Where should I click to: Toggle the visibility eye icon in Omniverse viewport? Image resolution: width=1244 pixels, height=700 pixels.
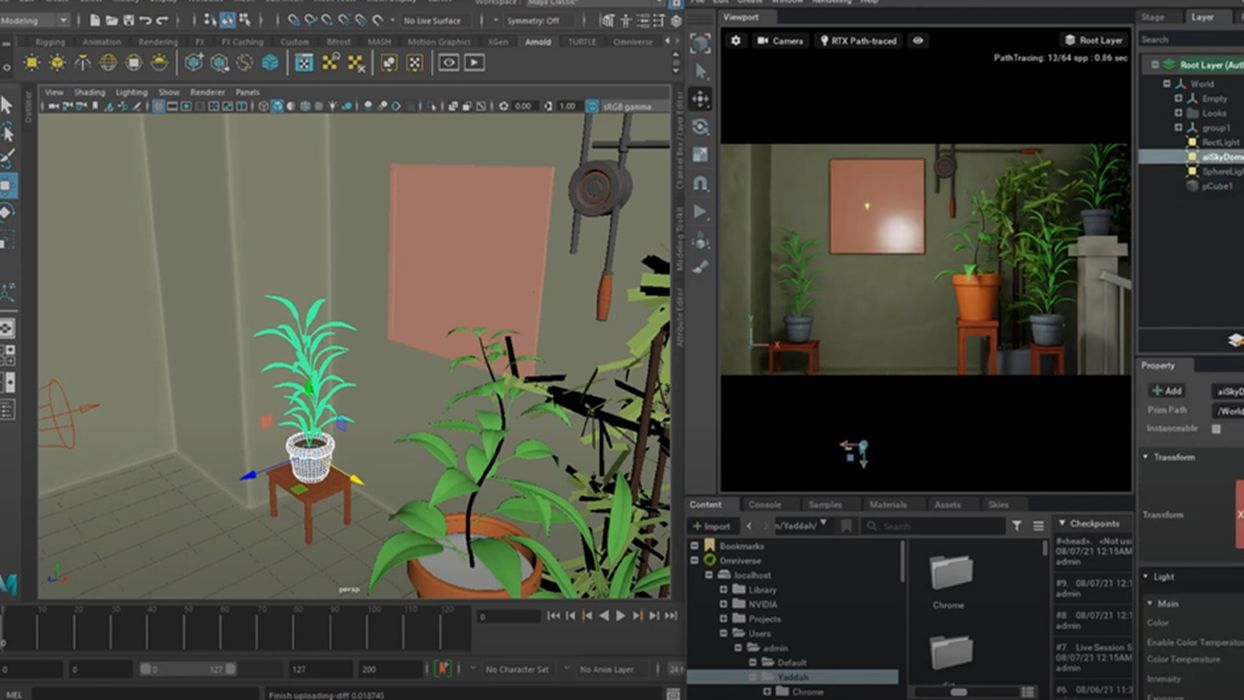point(918,41)
